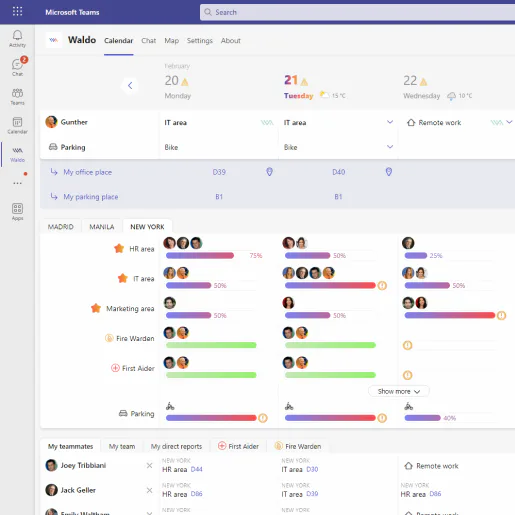Screen dimensions: 515x515
Task: Go to previous week with left arrow
Action: click(130, 86)
